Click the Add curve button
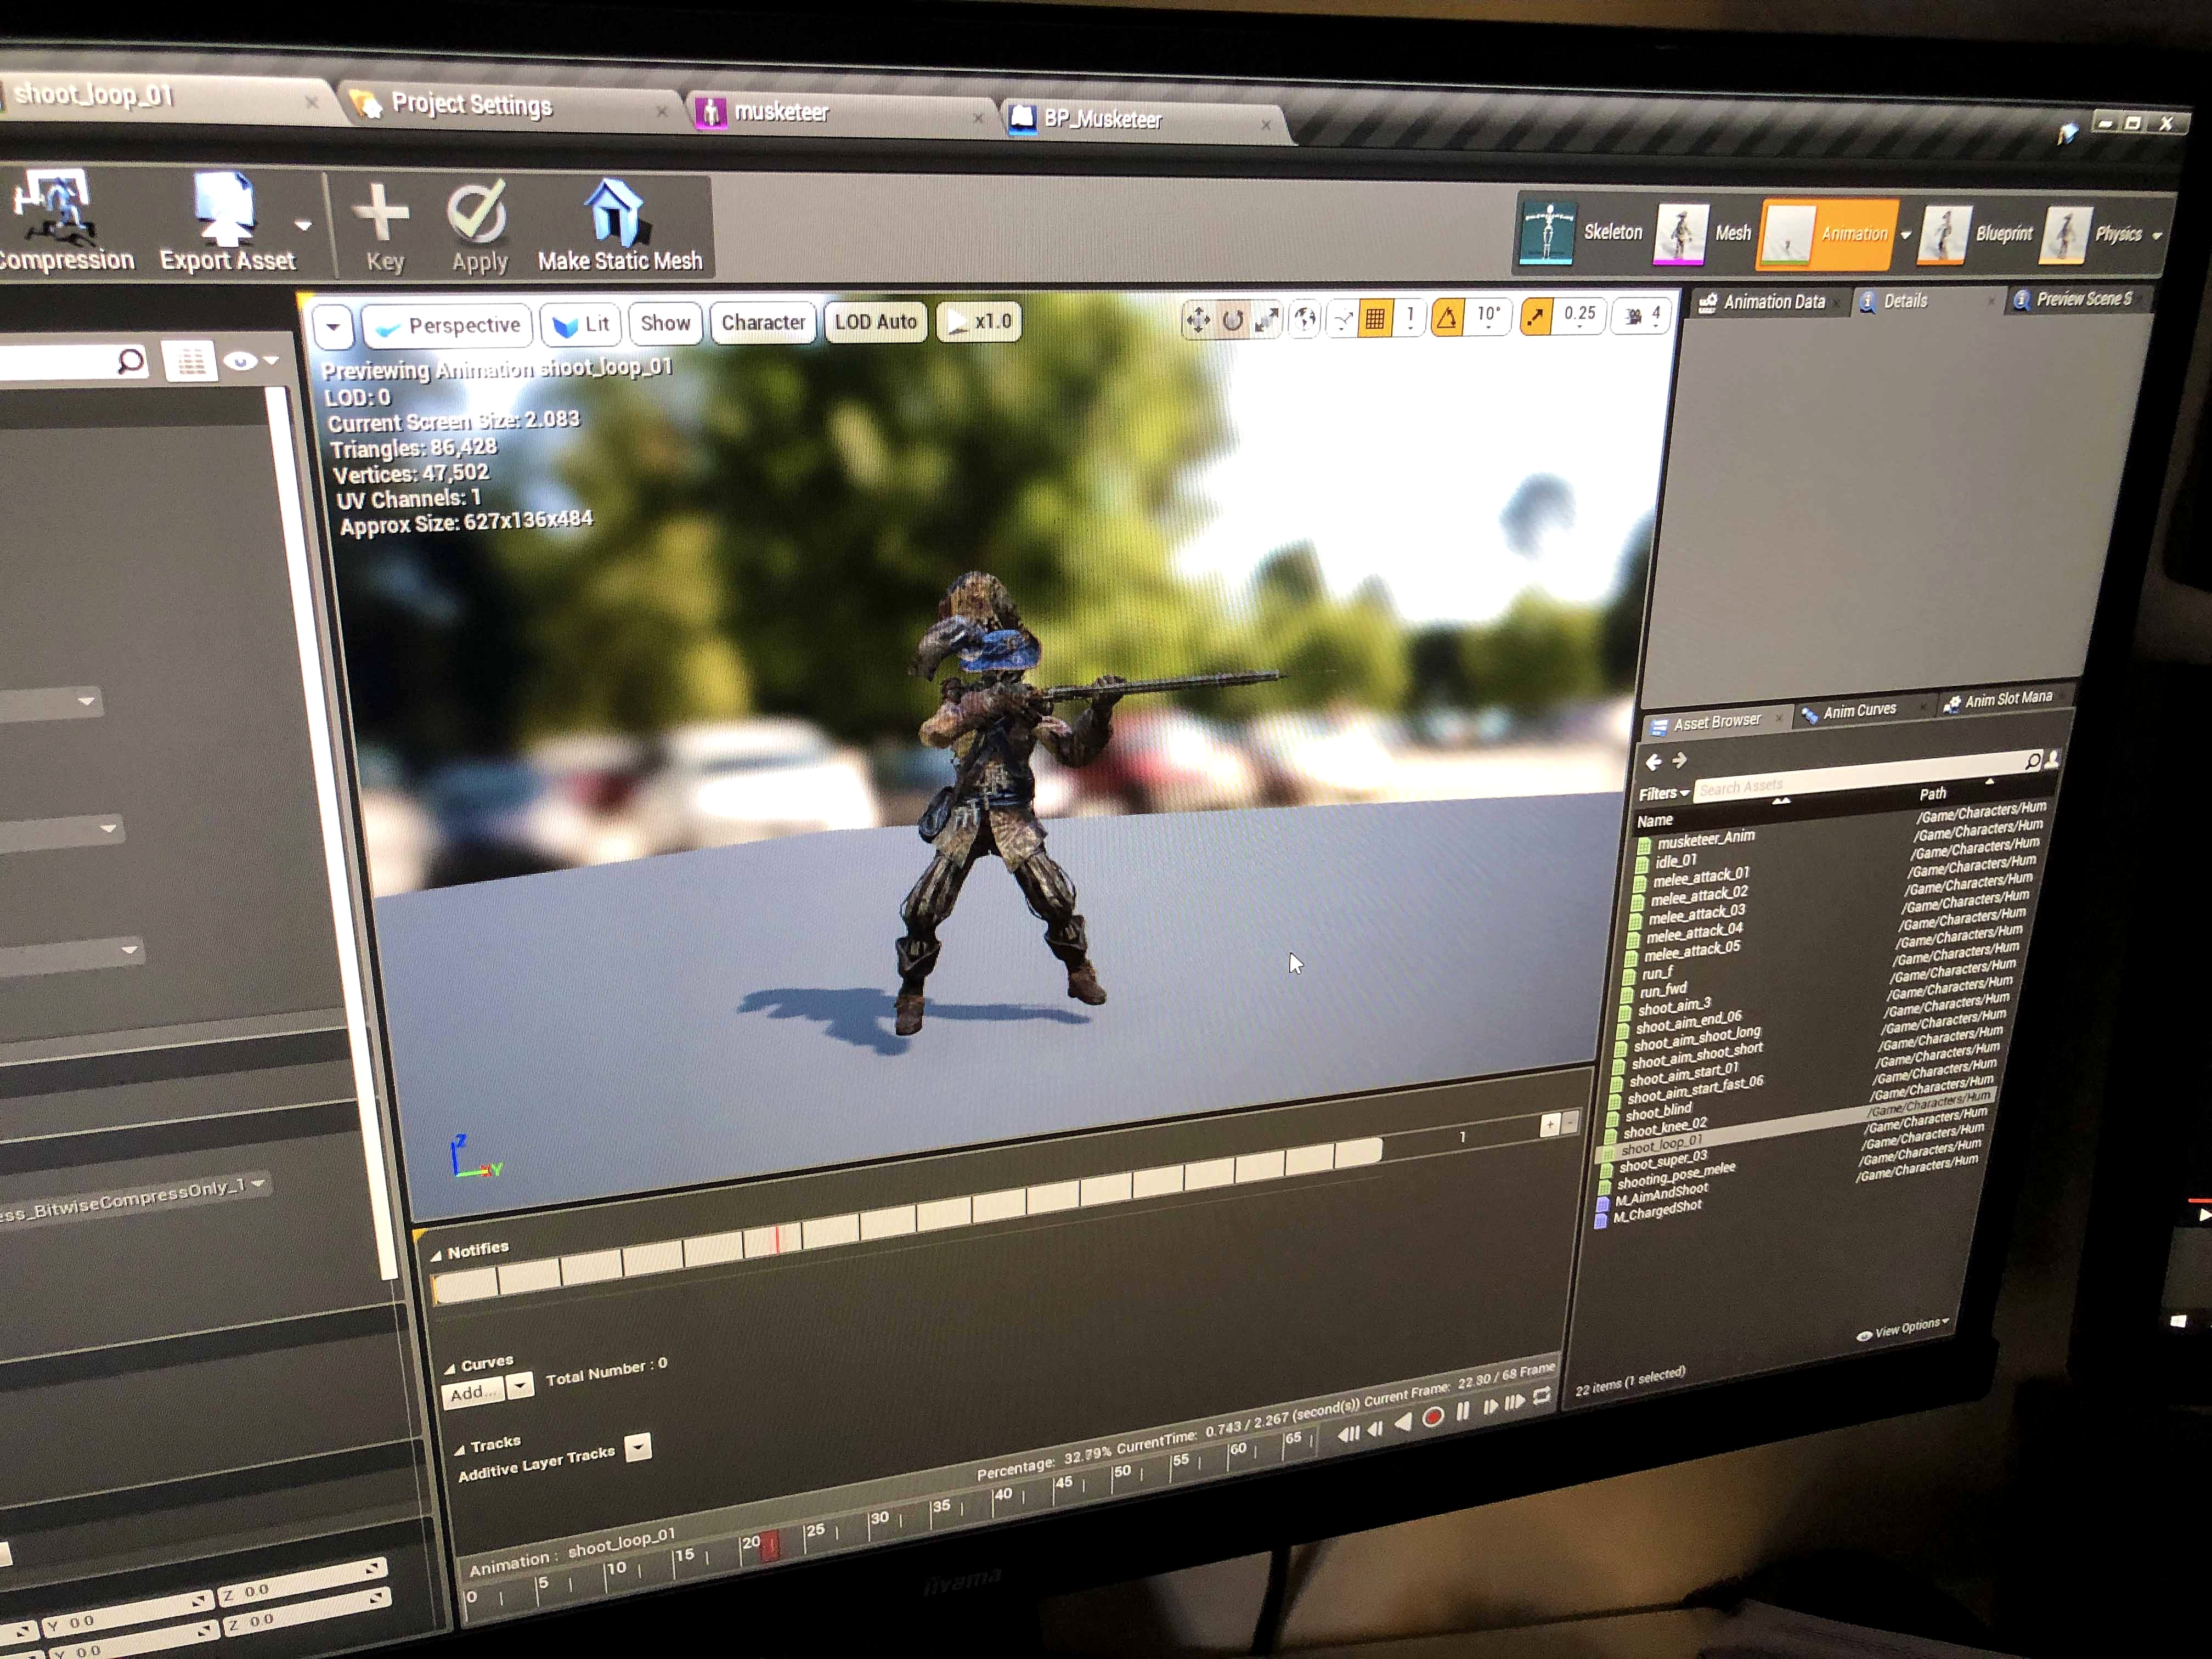This screenshot has height=1659, width=2212. [x=470, y=1393]
